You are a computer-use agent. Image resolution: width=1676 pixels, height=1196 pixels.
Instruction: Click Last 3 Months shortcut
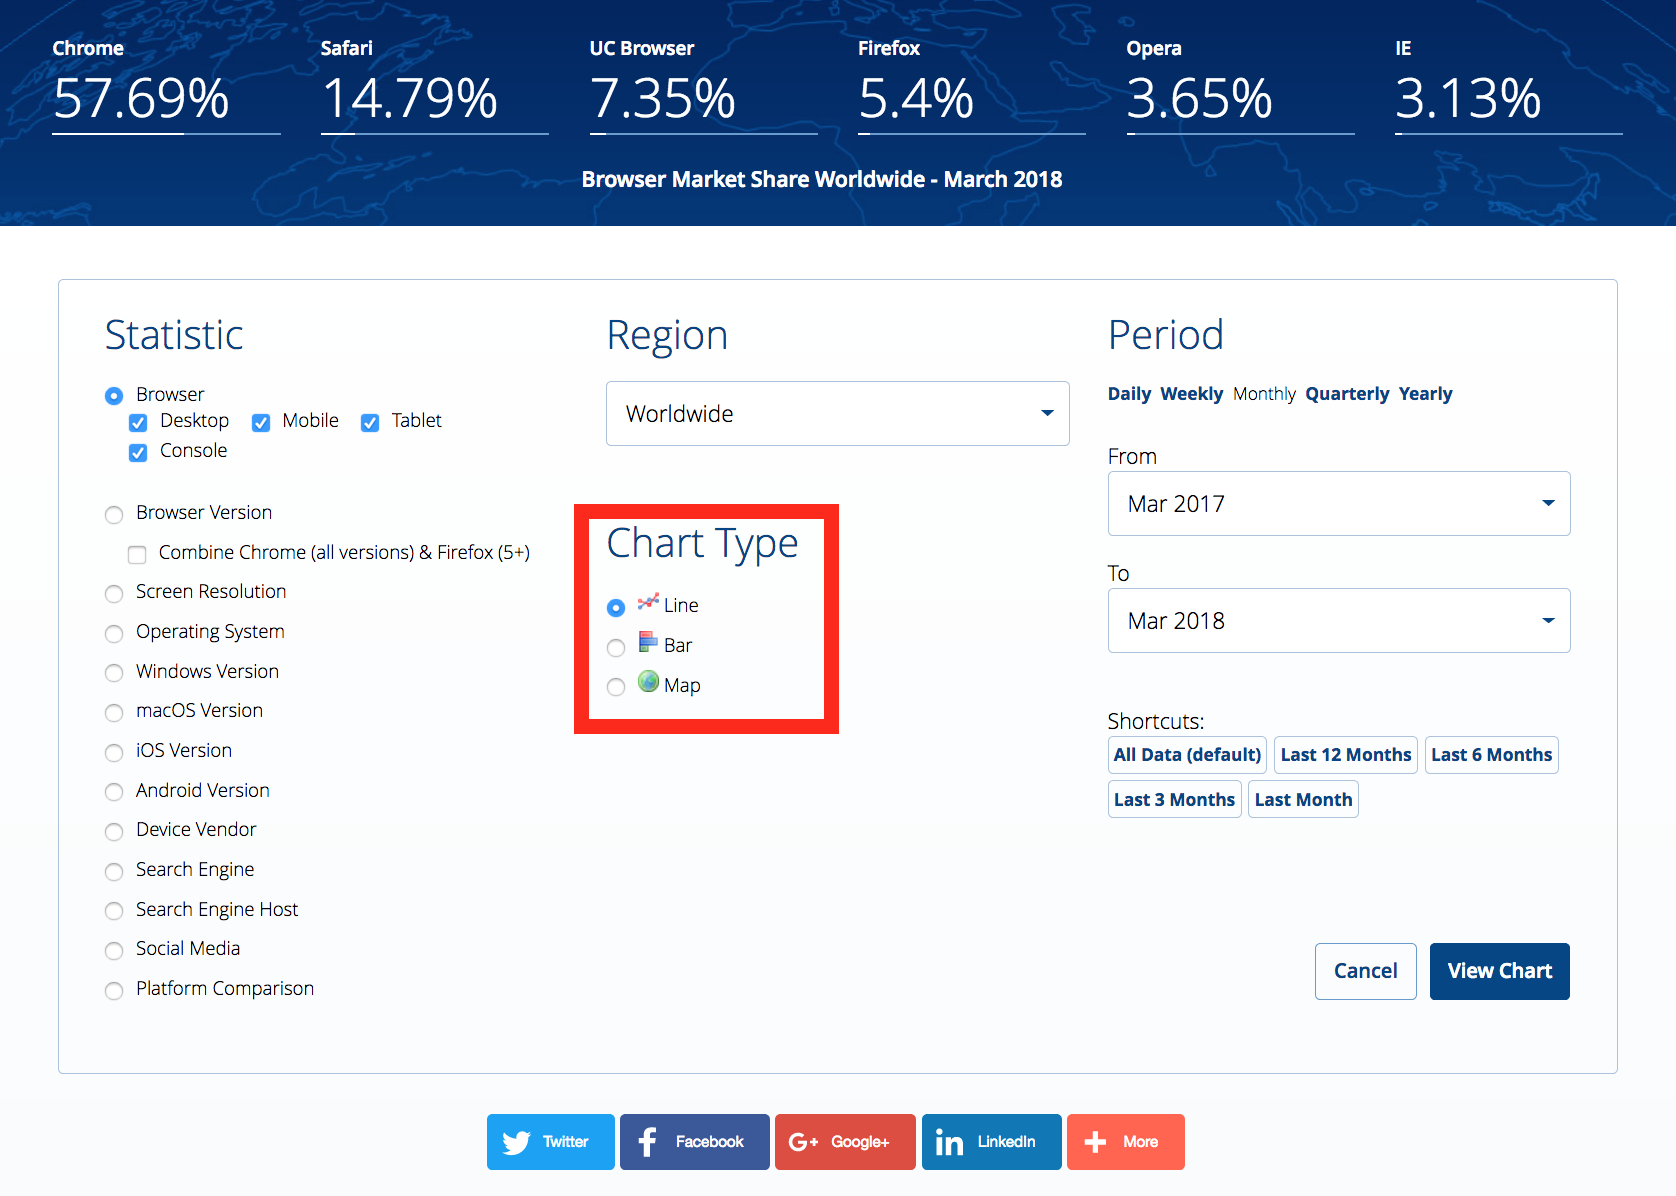(1174, 800)
